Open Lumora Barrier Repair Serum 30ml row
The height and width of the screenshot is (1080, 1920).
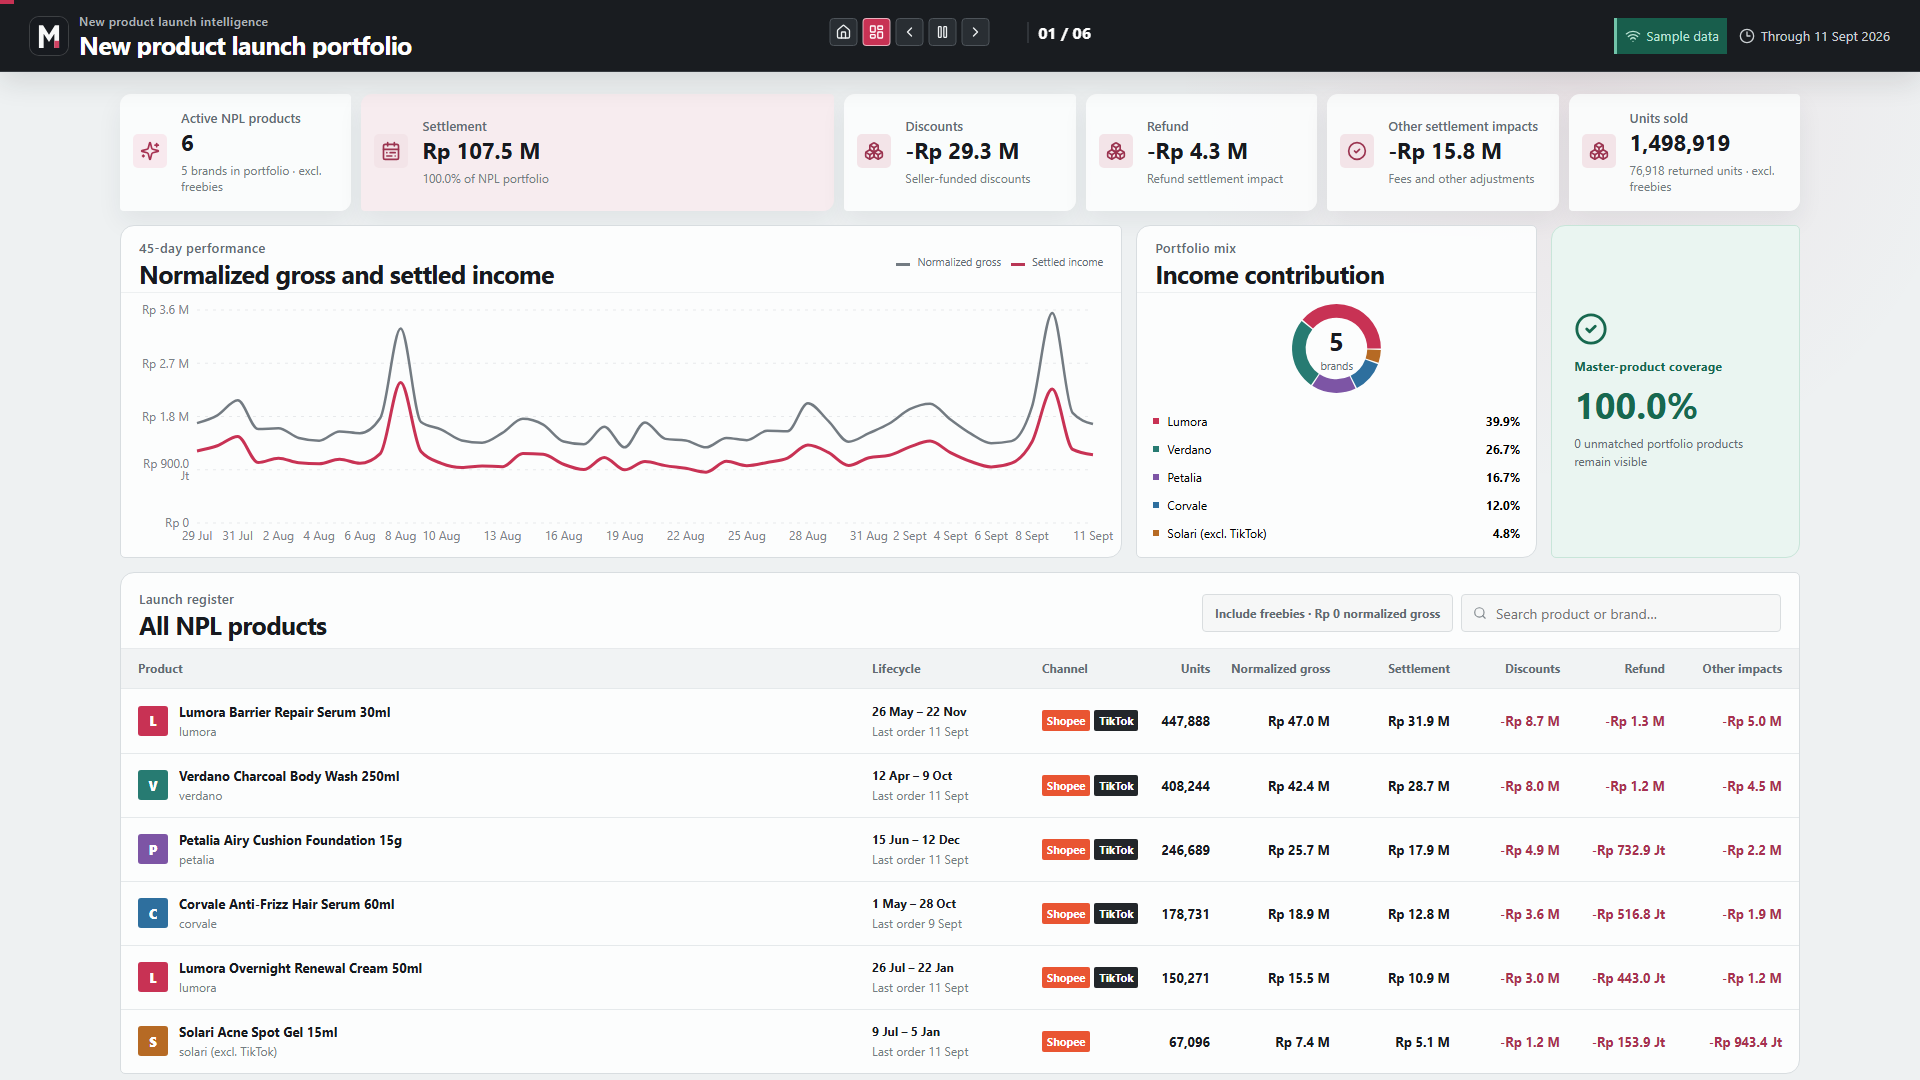coord(960,721)
